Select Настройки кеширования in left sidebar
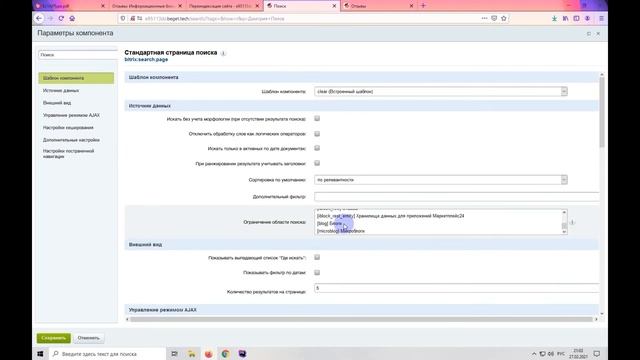The height and width of the screenshot is (360, 640). coord(68,128)
